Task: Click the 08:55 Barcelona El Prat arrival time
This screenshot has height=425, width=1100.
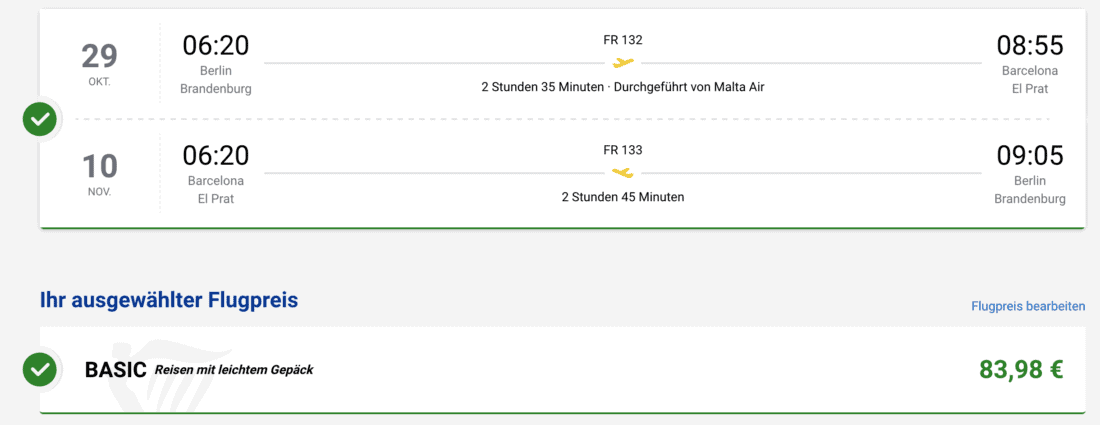Action: coord(1030,46)
